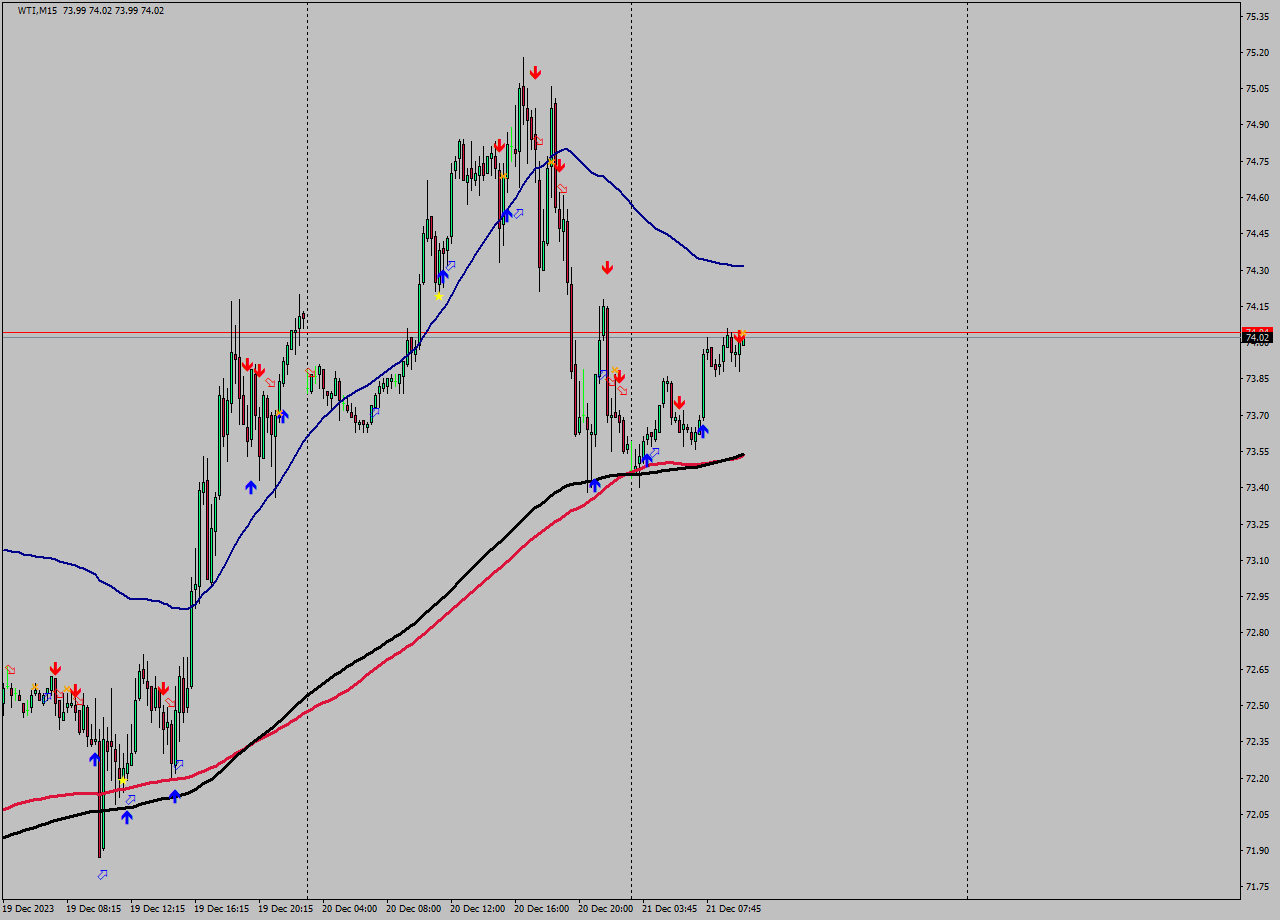The image size is (1280, 920).
Task: Click price label 73.40 on the scale
Action: (x=1257, y=488)
